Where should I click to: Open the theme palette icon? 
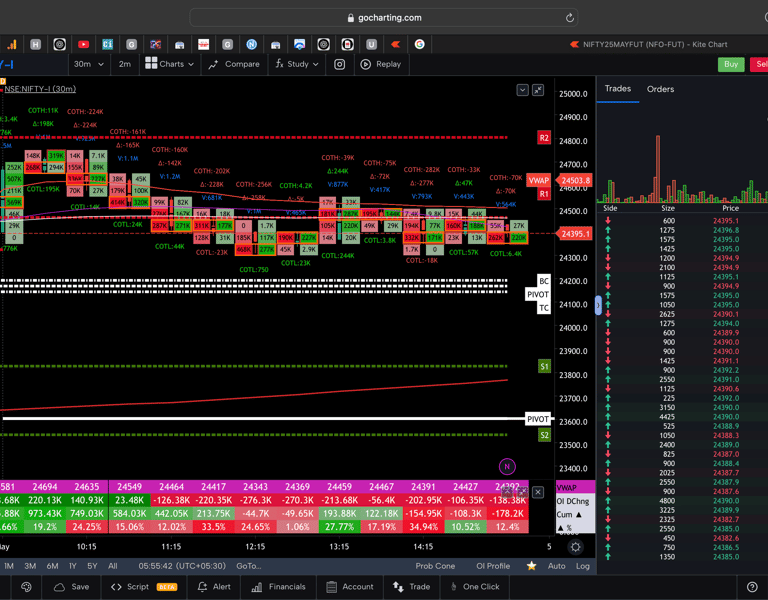click(x=26, y=587)
